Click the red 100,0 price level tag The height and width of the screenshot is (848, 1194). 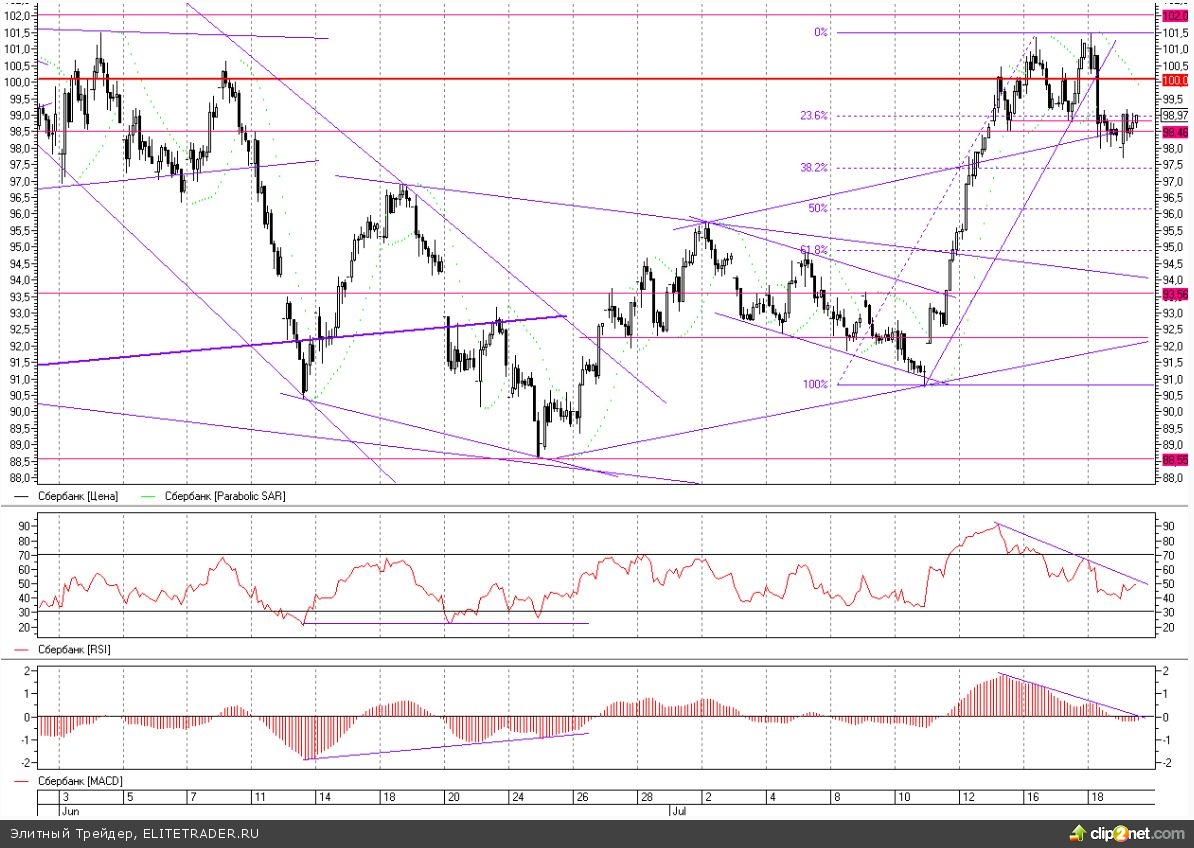[1174, 80]
